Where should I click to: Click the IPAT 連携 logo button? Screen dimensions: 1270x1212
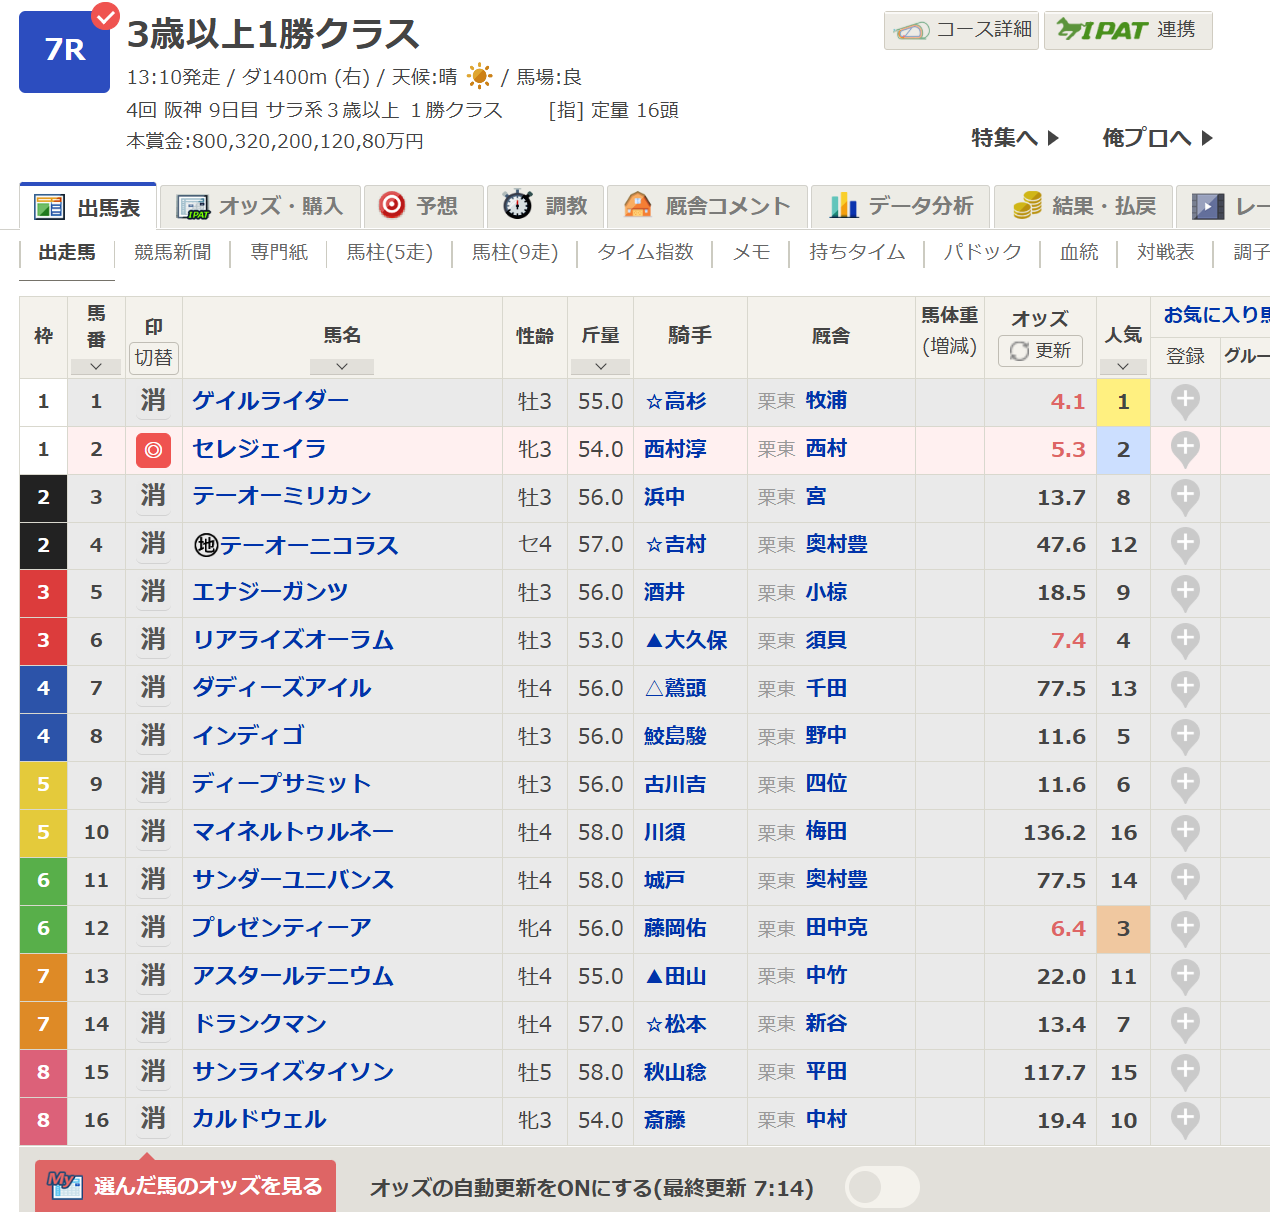coord(1127,30)
